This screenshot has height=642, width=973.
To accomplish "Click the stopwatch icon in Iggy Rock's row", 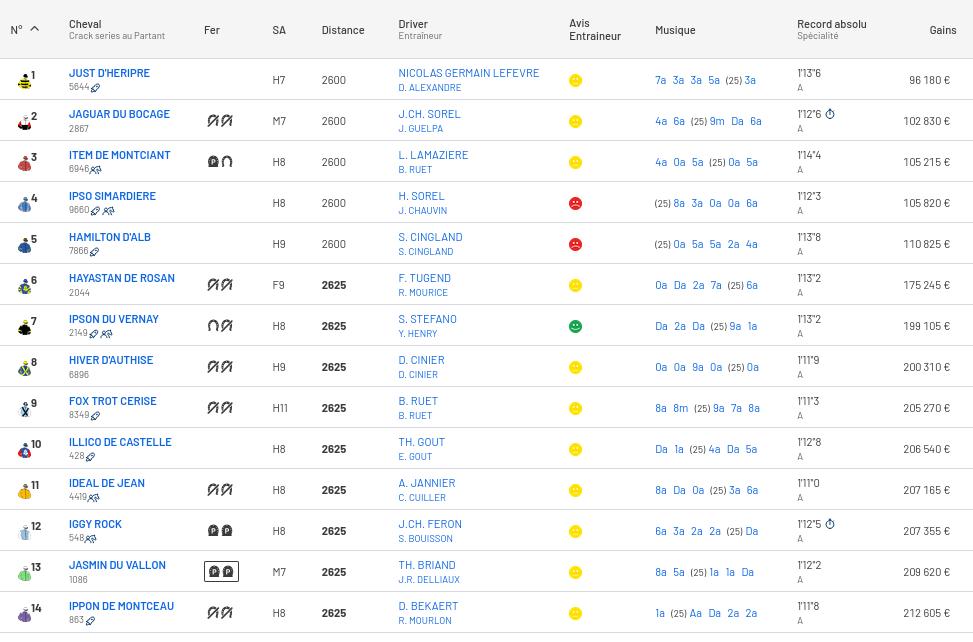I will click(x=830, y=524).
